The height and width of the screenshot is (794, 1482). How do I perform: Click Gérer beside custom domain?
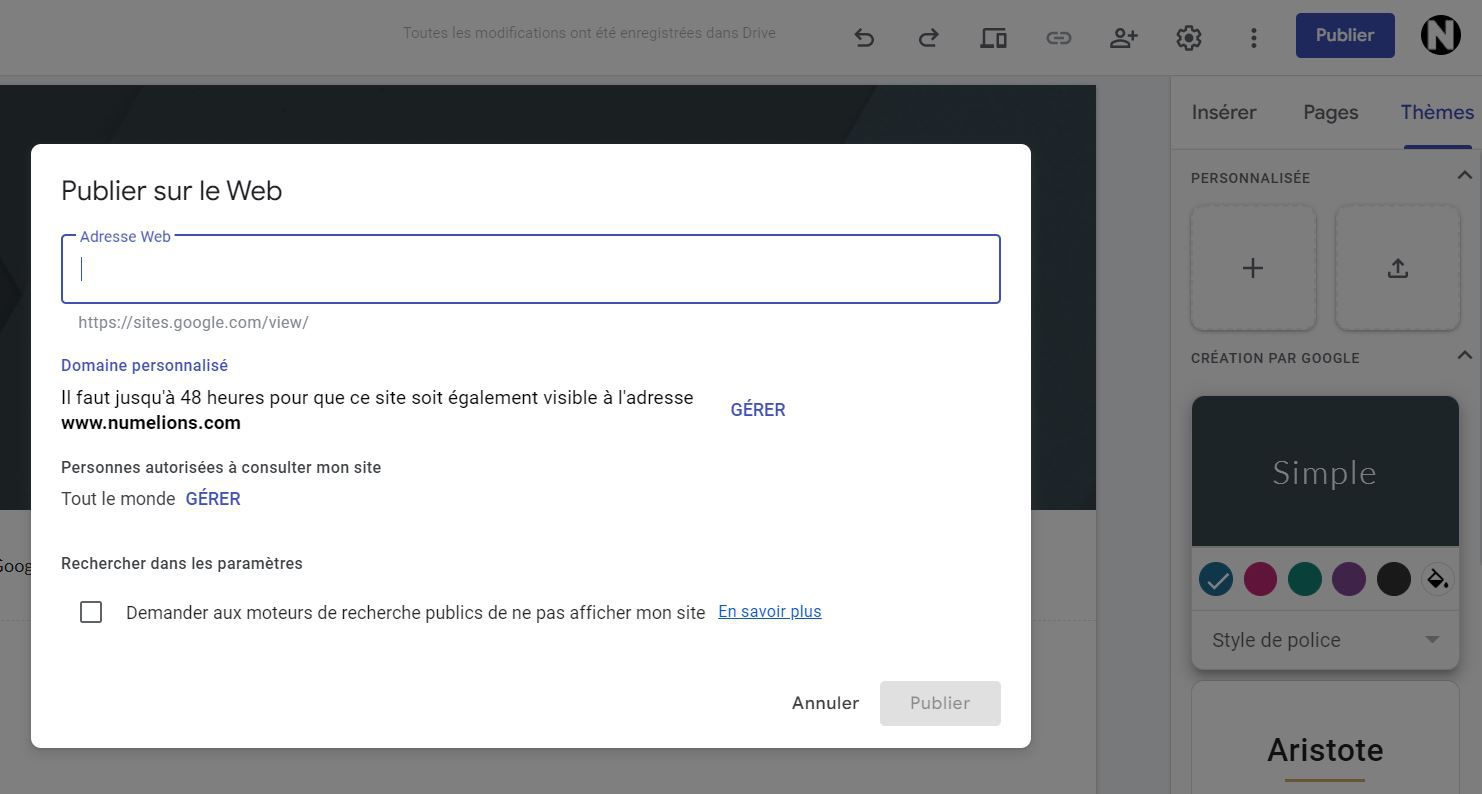(758, 410)
